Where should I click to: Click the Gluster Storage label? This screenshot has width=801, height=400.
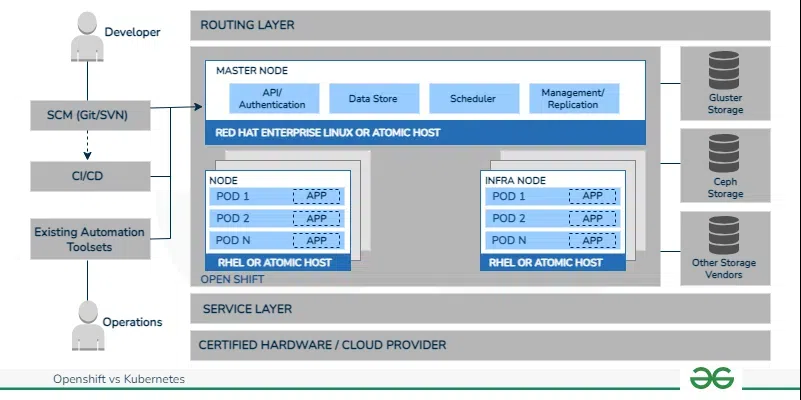(725, 104)
